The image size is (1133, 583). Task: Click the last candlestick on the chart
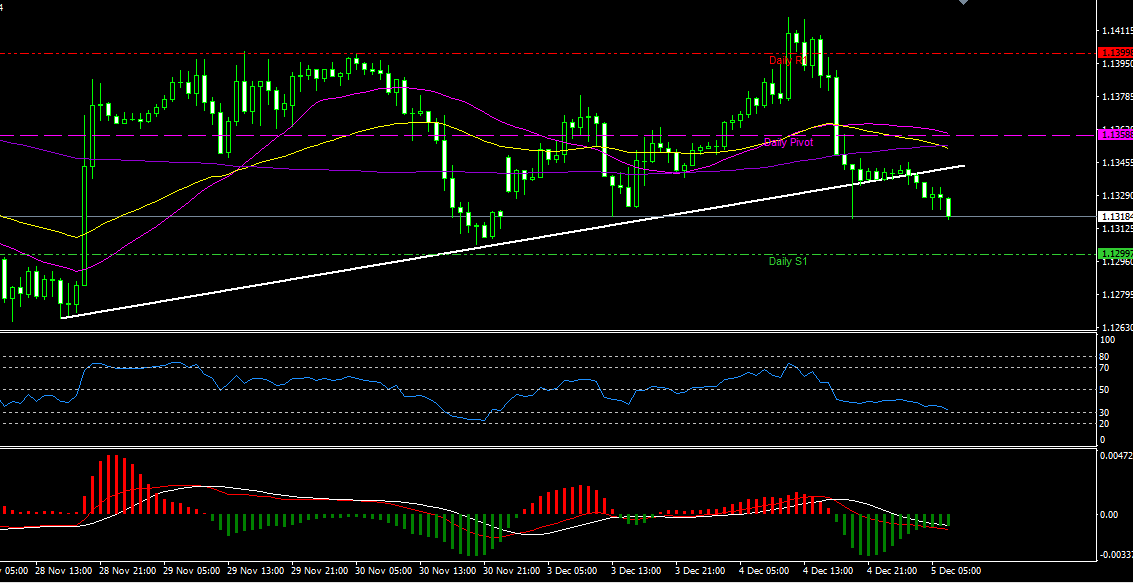pyautogui.click(x=949, y=207)
